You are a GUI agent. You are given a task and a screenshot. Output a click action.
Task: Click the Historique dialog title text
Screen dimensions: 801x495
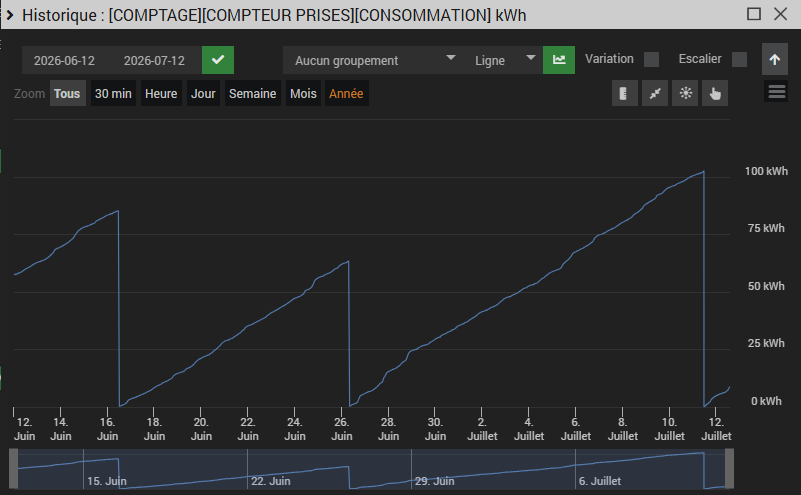274,15
